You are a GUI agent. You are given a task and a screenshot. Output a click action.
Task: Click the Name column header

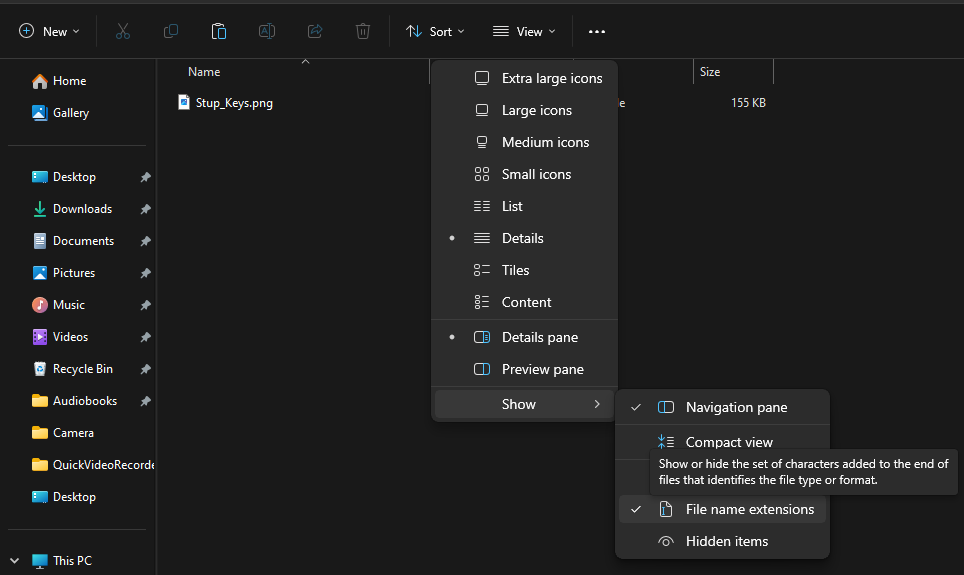click(204, 72)
